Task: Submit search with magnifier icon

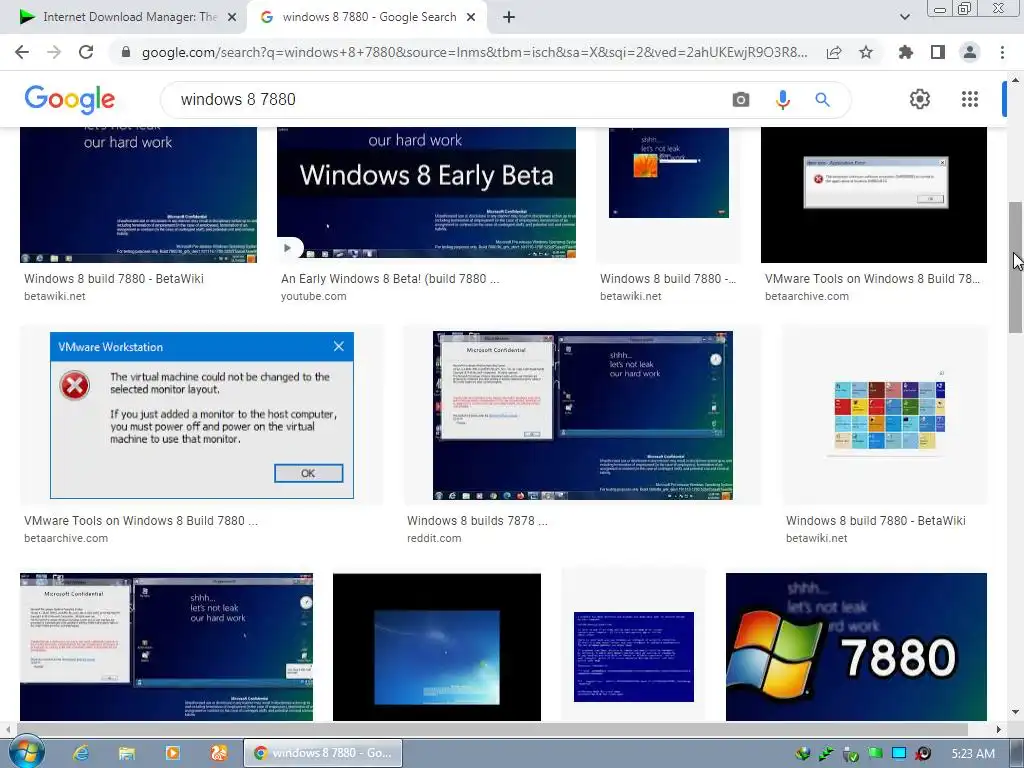Action: 822,99
